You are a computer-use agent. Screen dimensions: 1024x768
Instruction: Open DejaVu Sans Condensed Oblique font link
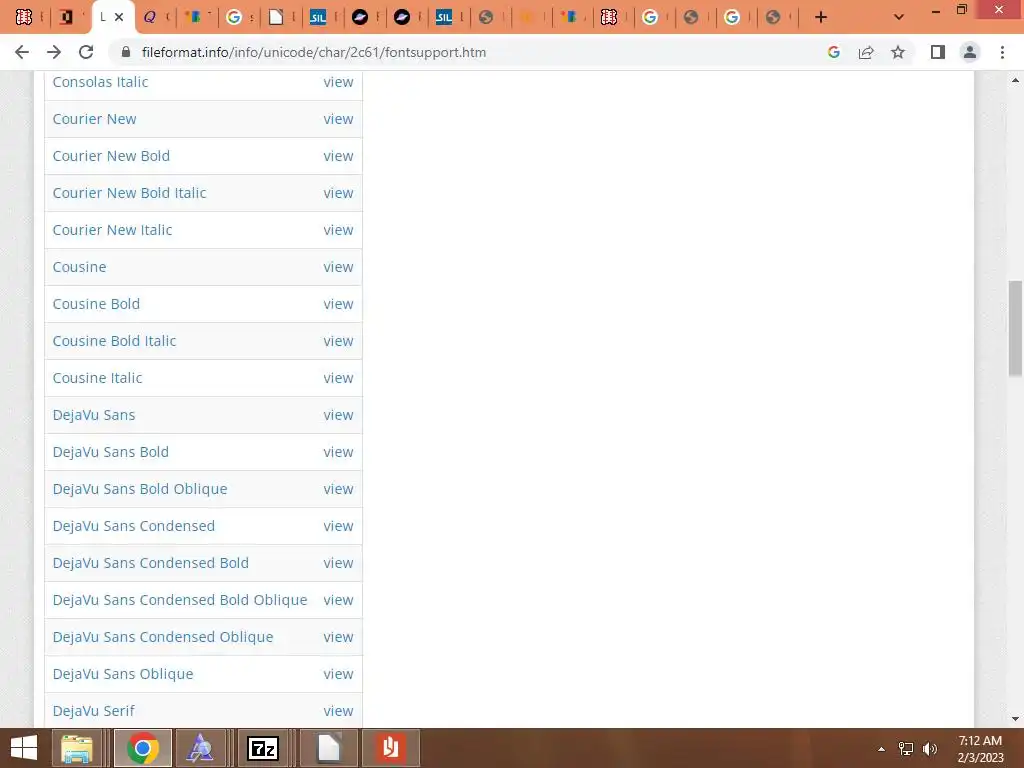163,637
